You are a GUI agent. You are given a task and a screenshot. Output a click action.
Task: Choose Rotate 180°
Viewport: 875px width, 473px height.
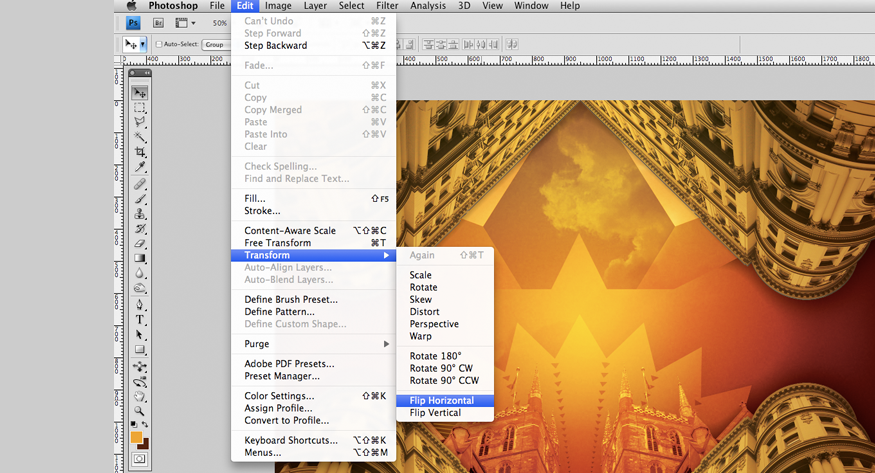[x=445, y=356]
